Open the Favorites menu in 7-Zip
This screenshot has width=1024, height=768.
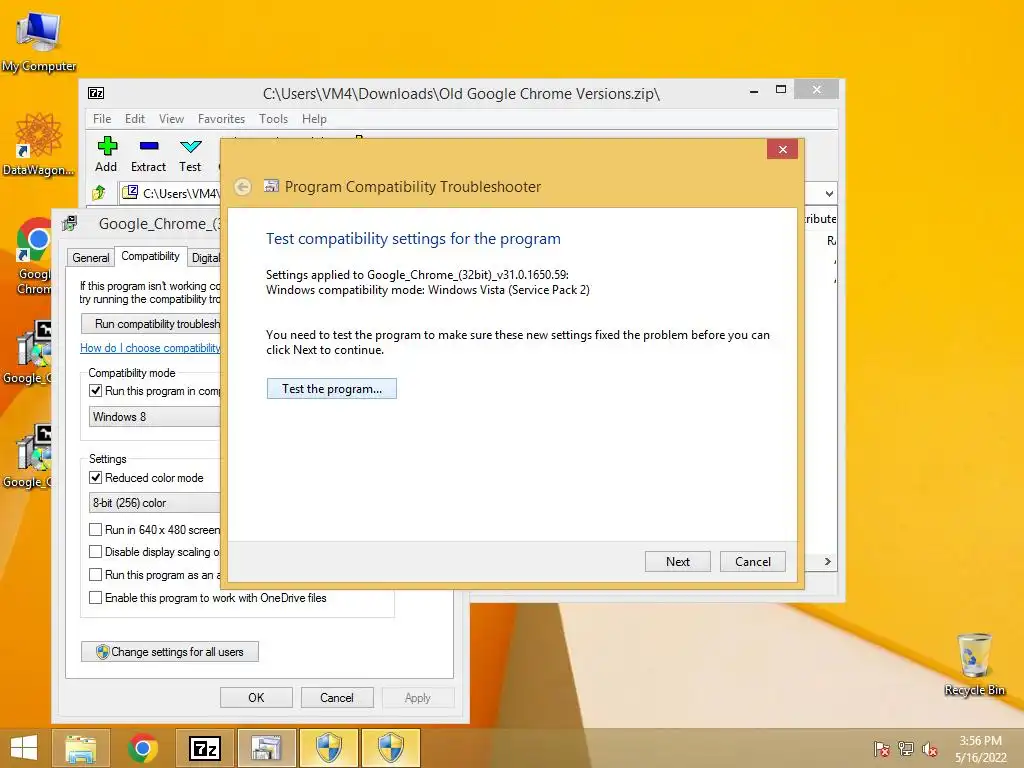click(221, 119)
